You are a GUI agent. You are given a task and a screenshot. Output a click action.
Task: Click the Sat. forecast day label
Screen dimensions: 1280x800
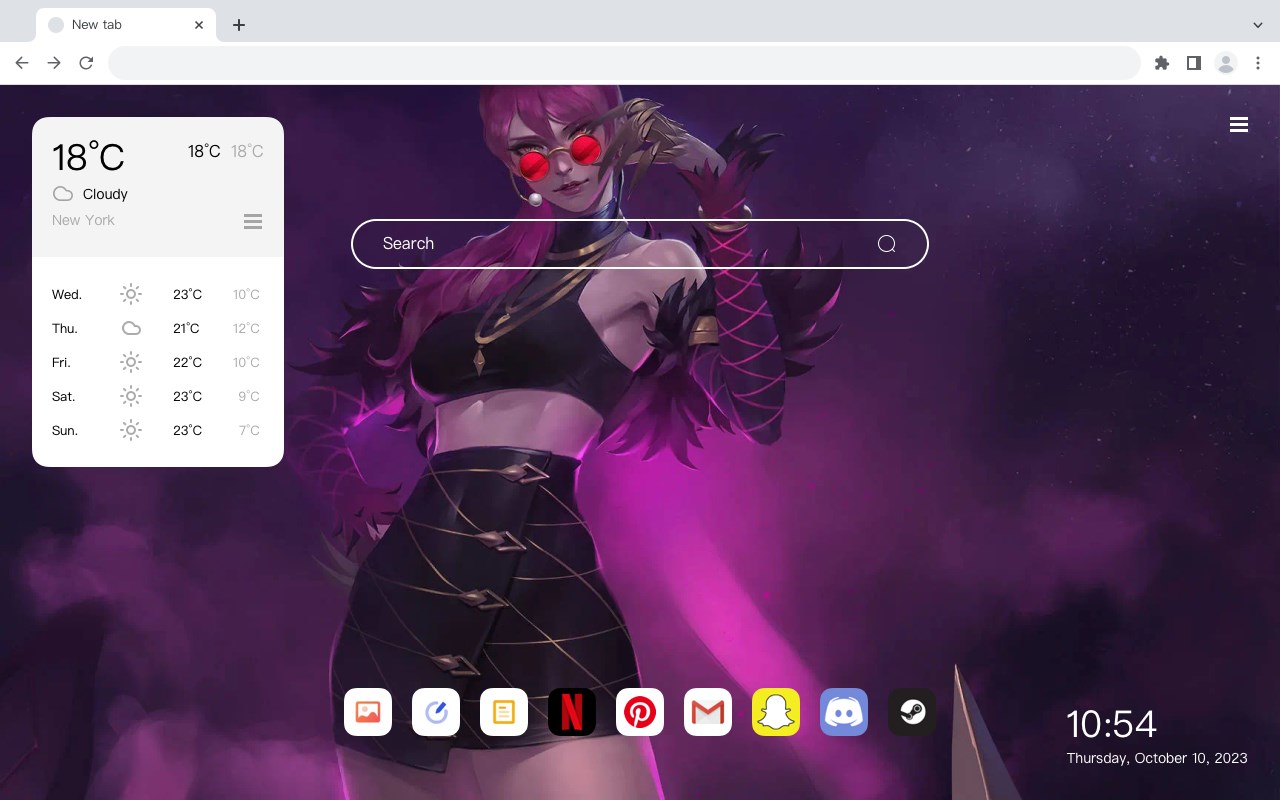pyautogui.click(x=64, y=396)
